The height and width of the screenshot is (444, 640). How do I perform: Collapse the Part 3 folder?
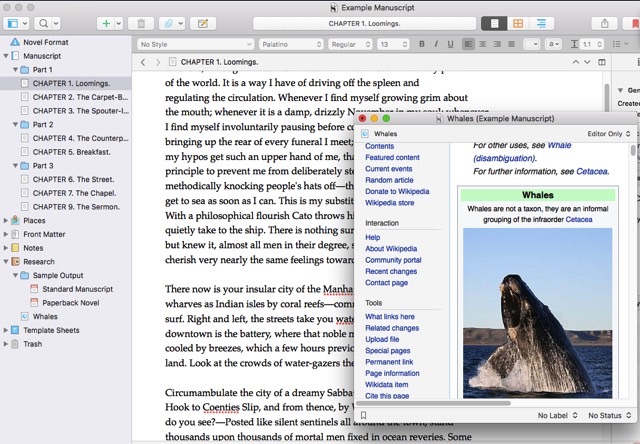click(15, 166)
